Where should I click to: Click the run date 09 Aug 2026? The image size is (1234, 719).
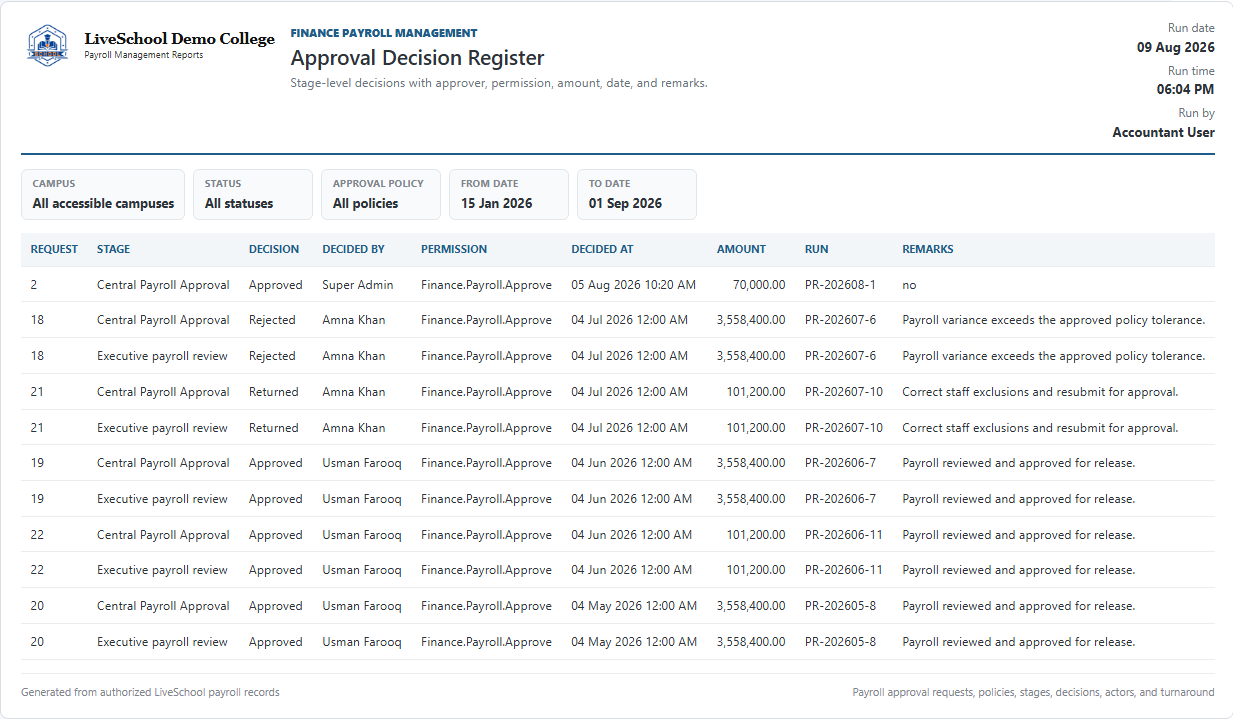pos(1176,47)
